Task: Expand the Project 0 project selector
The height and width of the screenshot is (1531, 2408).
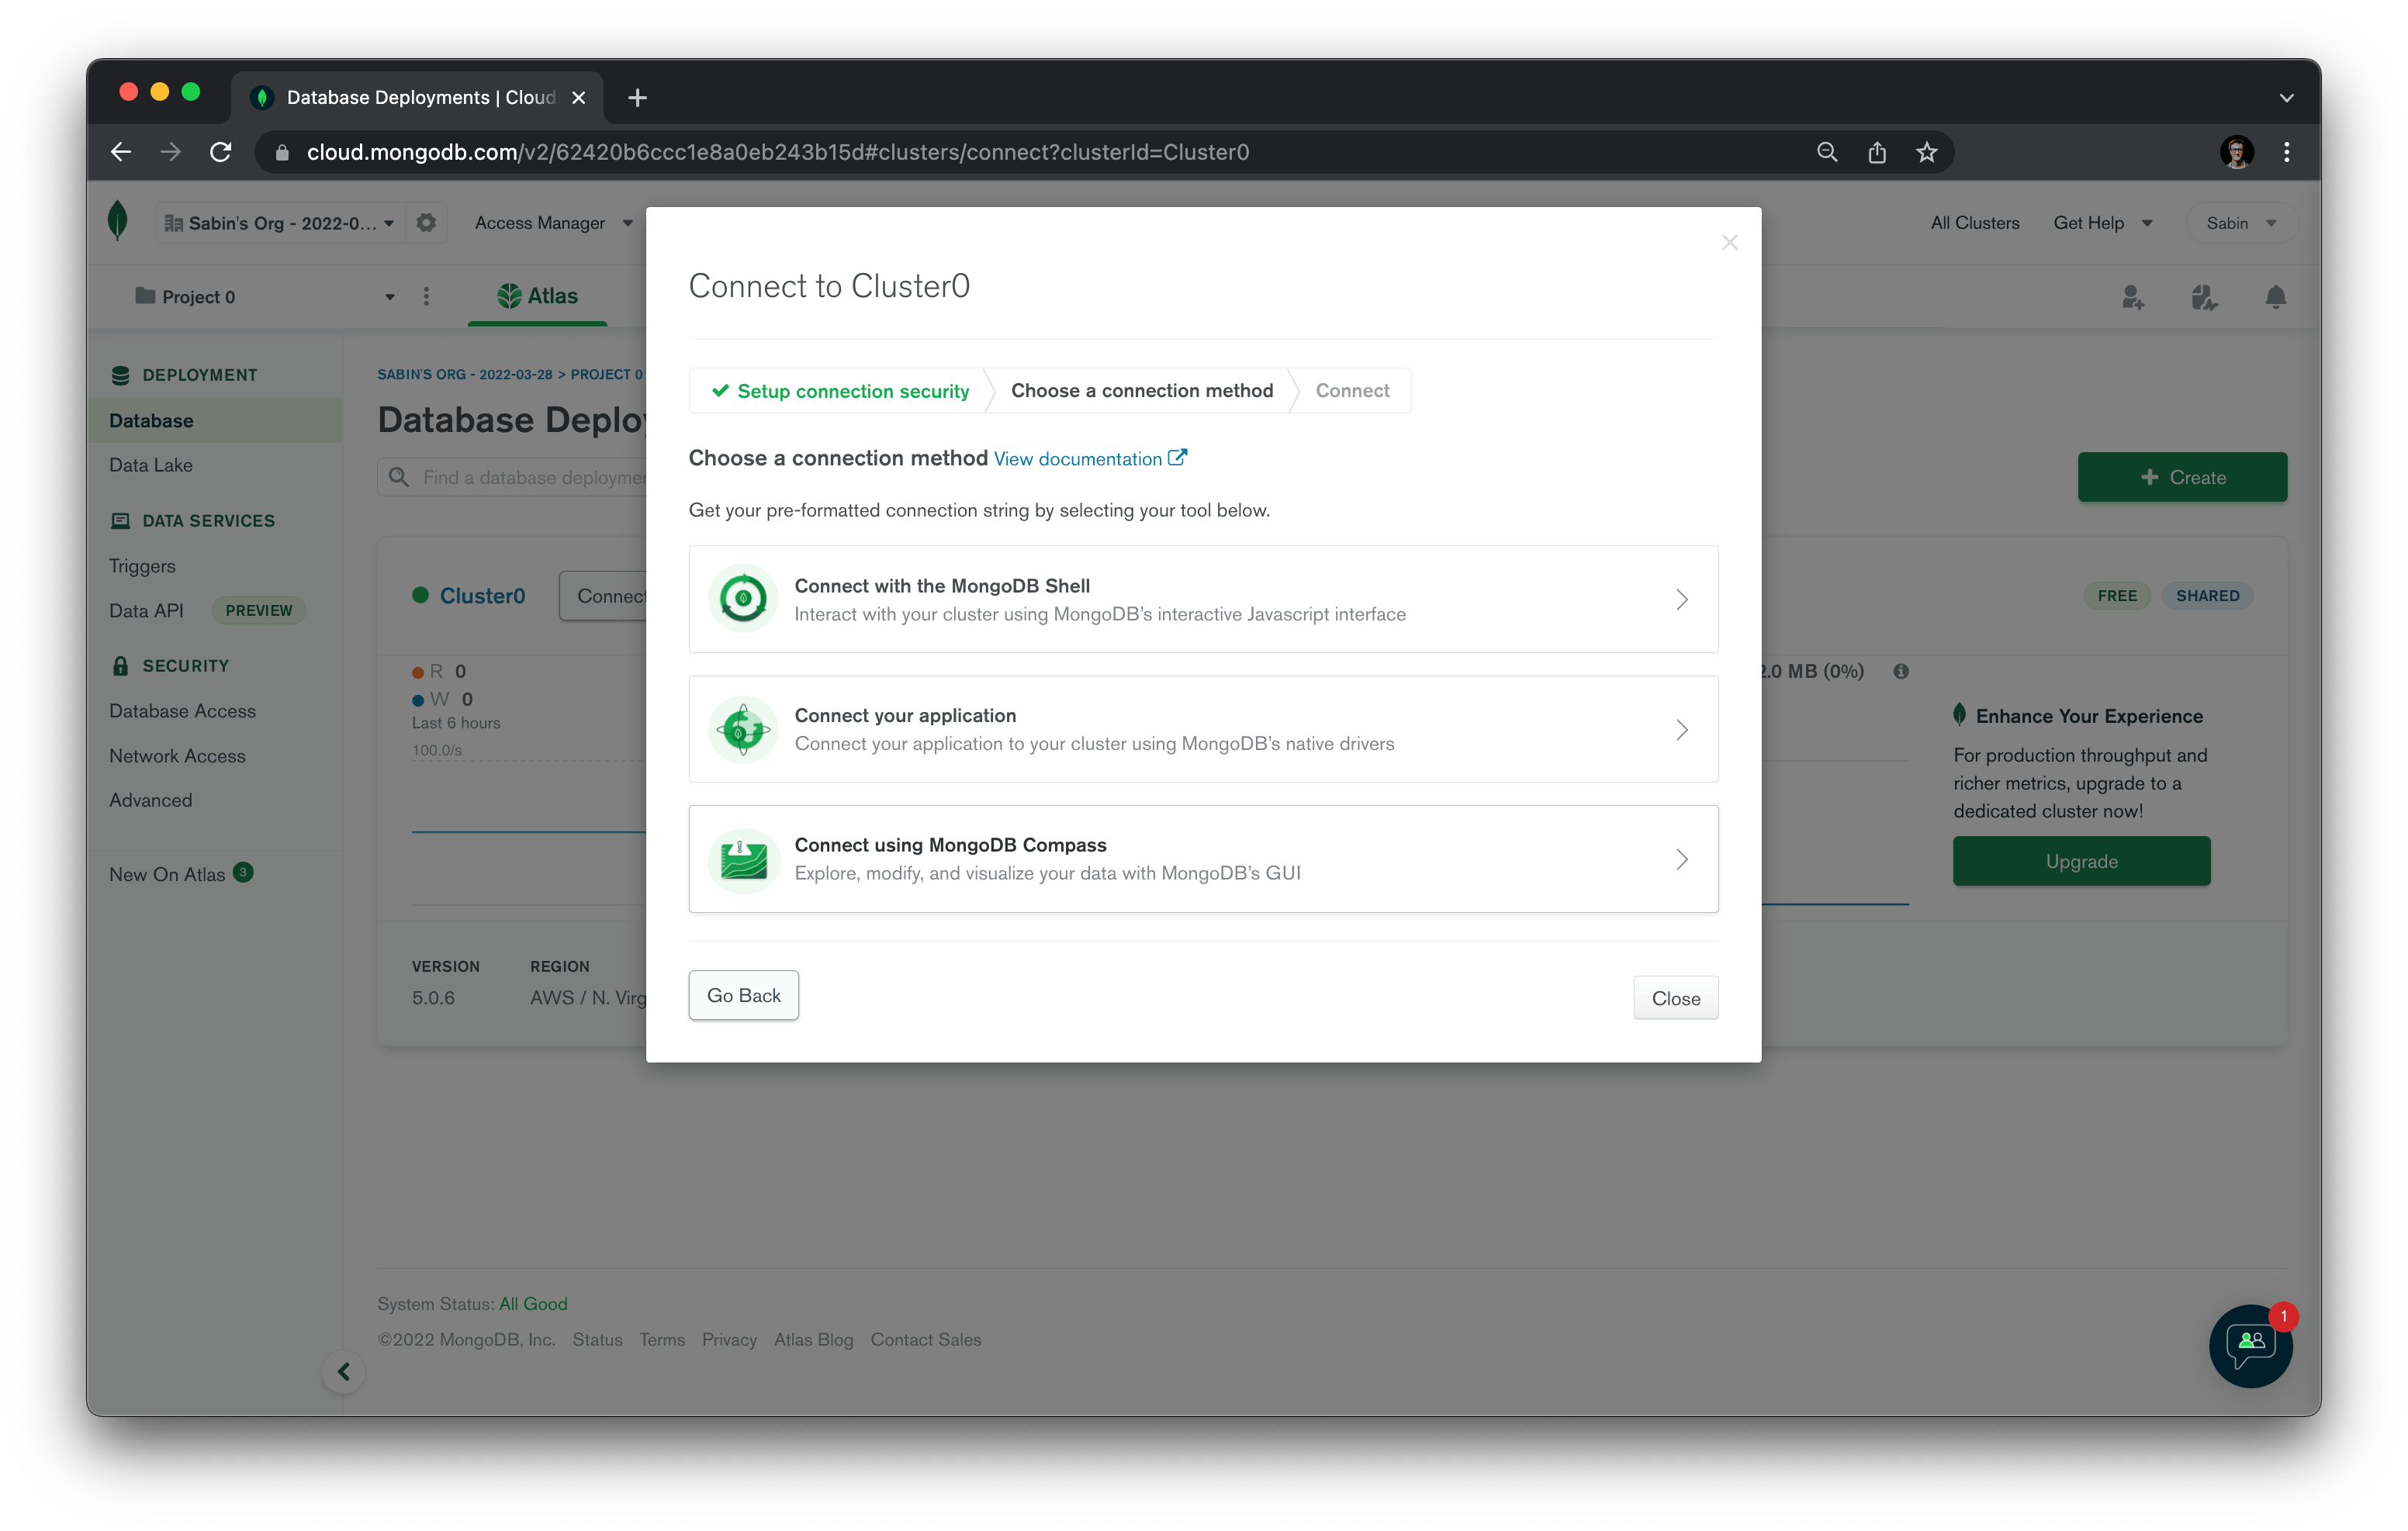Action: [265, 297]
